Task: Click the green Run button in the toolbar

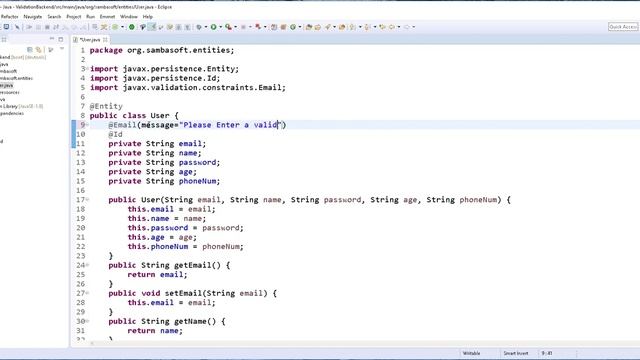Action: [x=213, y=27]
